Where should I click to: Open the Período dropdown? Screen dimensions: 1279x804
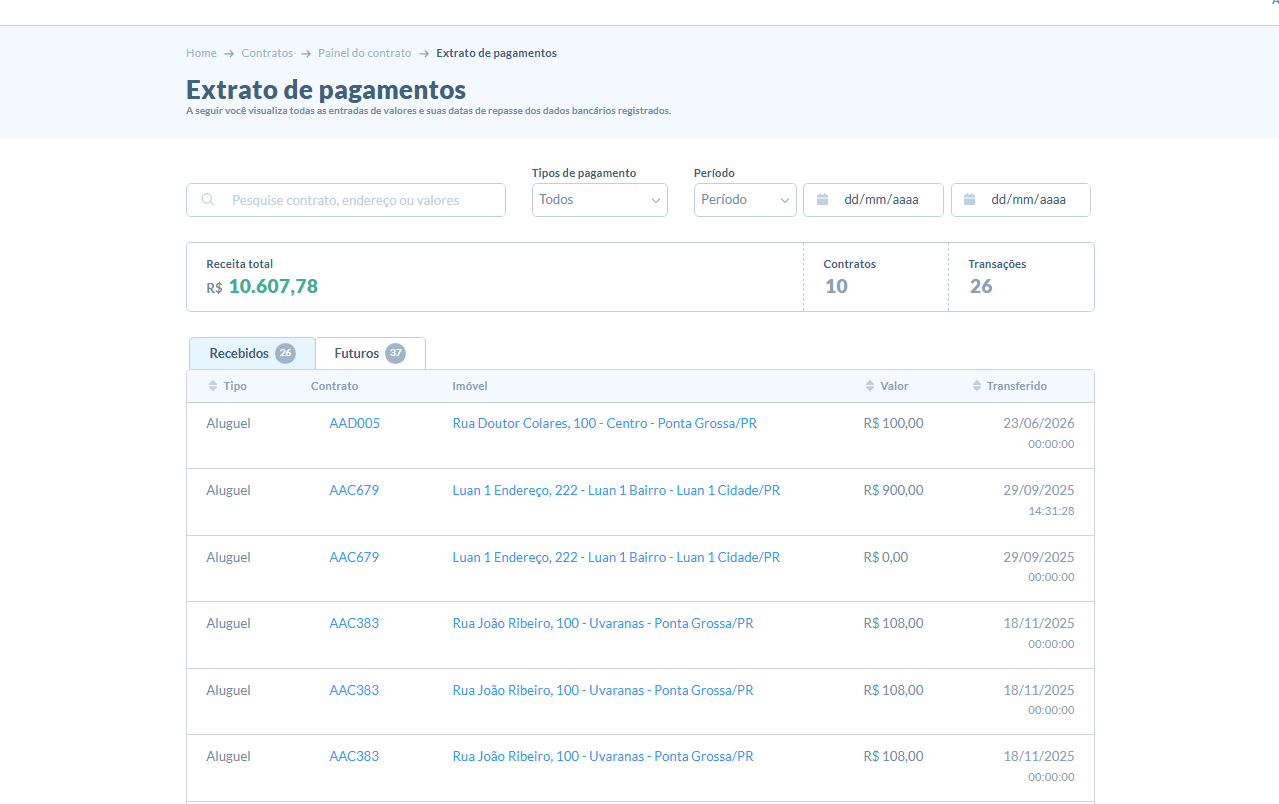pyautogui.click(x=745, y=200)
